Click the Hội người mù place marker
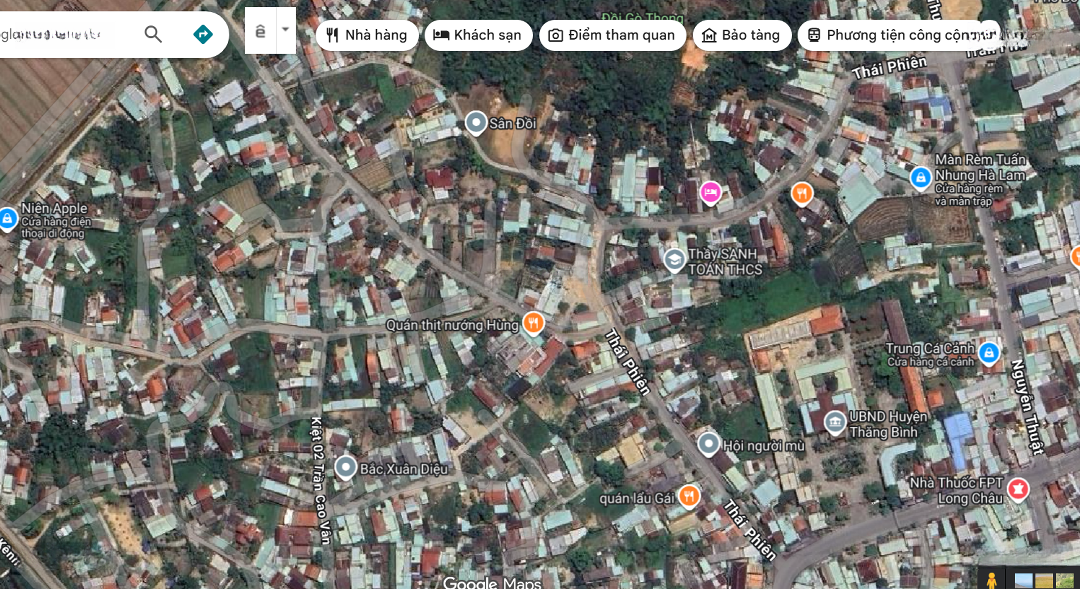The image size is (1080, 589). pos(709,444)
